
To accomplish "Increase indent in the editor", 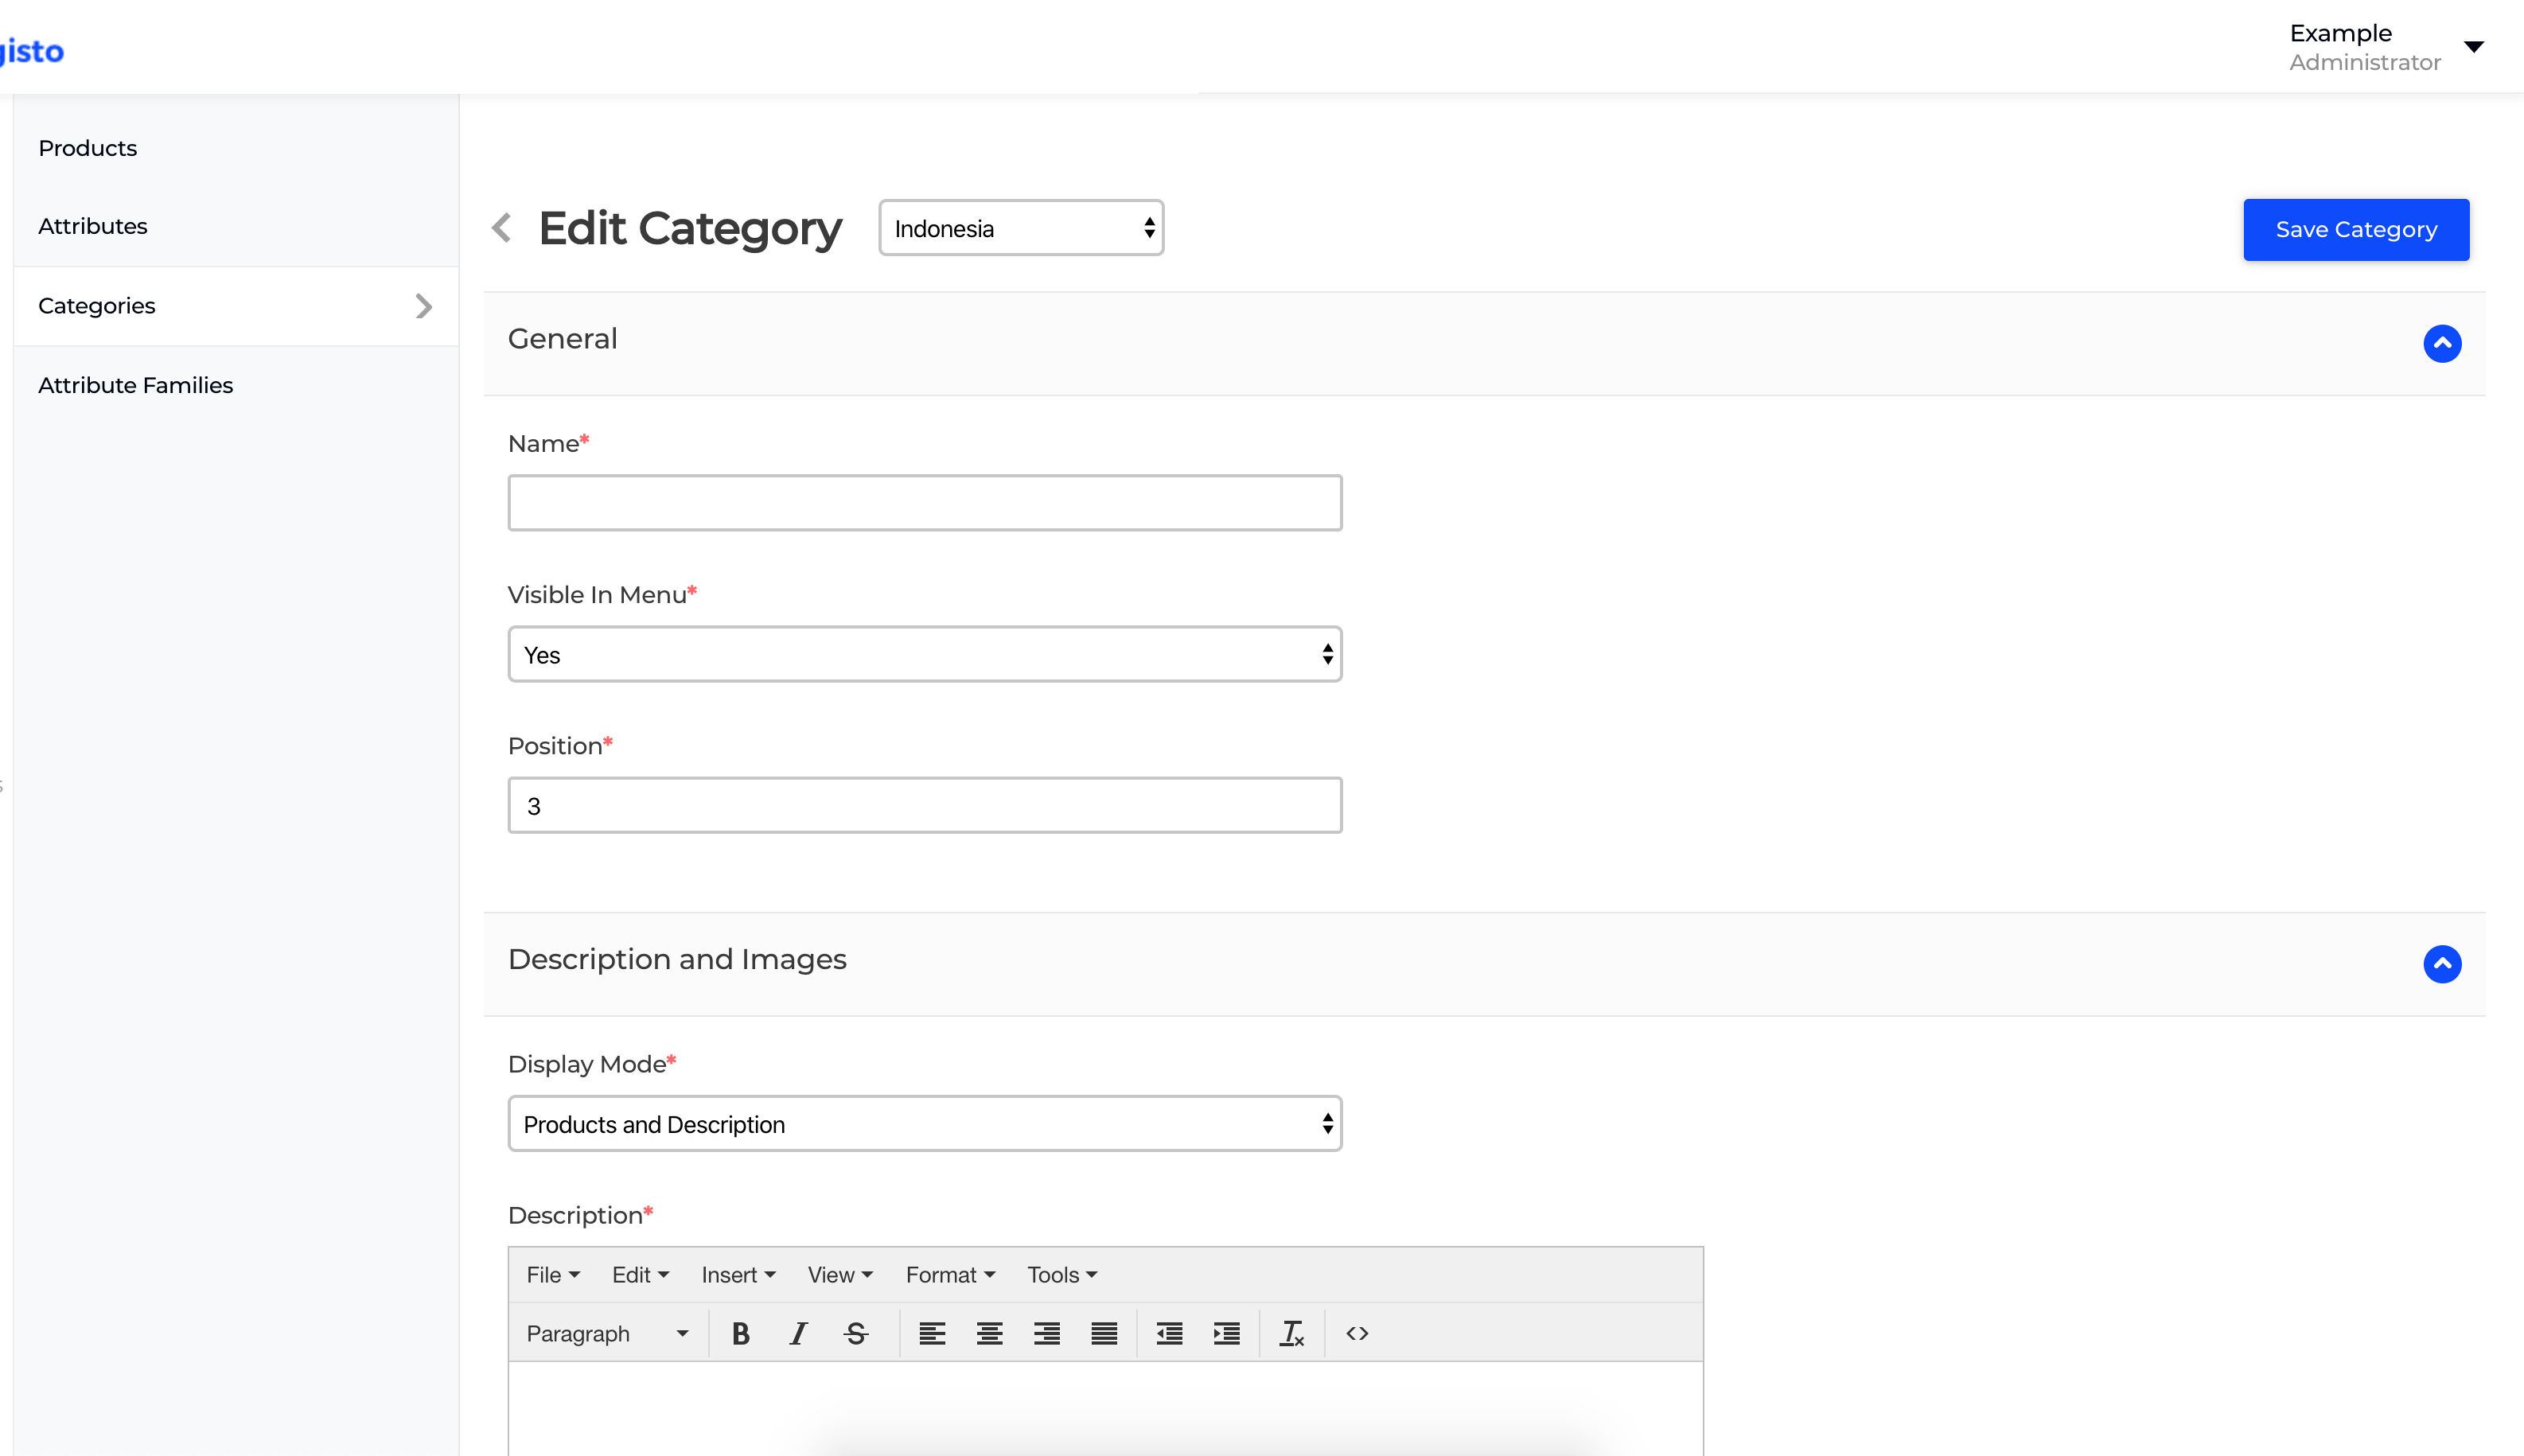I will click(1227, 1333).
